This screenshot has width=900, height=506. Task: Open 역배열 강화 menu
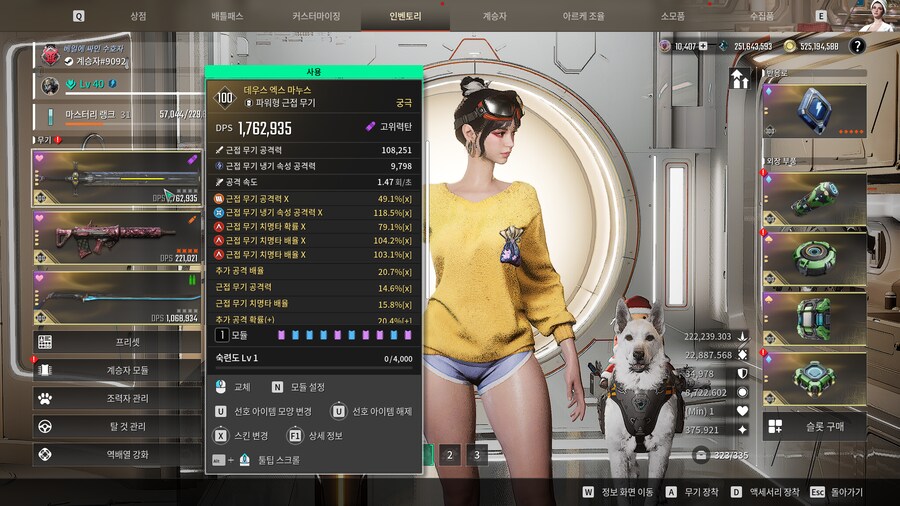tap(117, 454)
